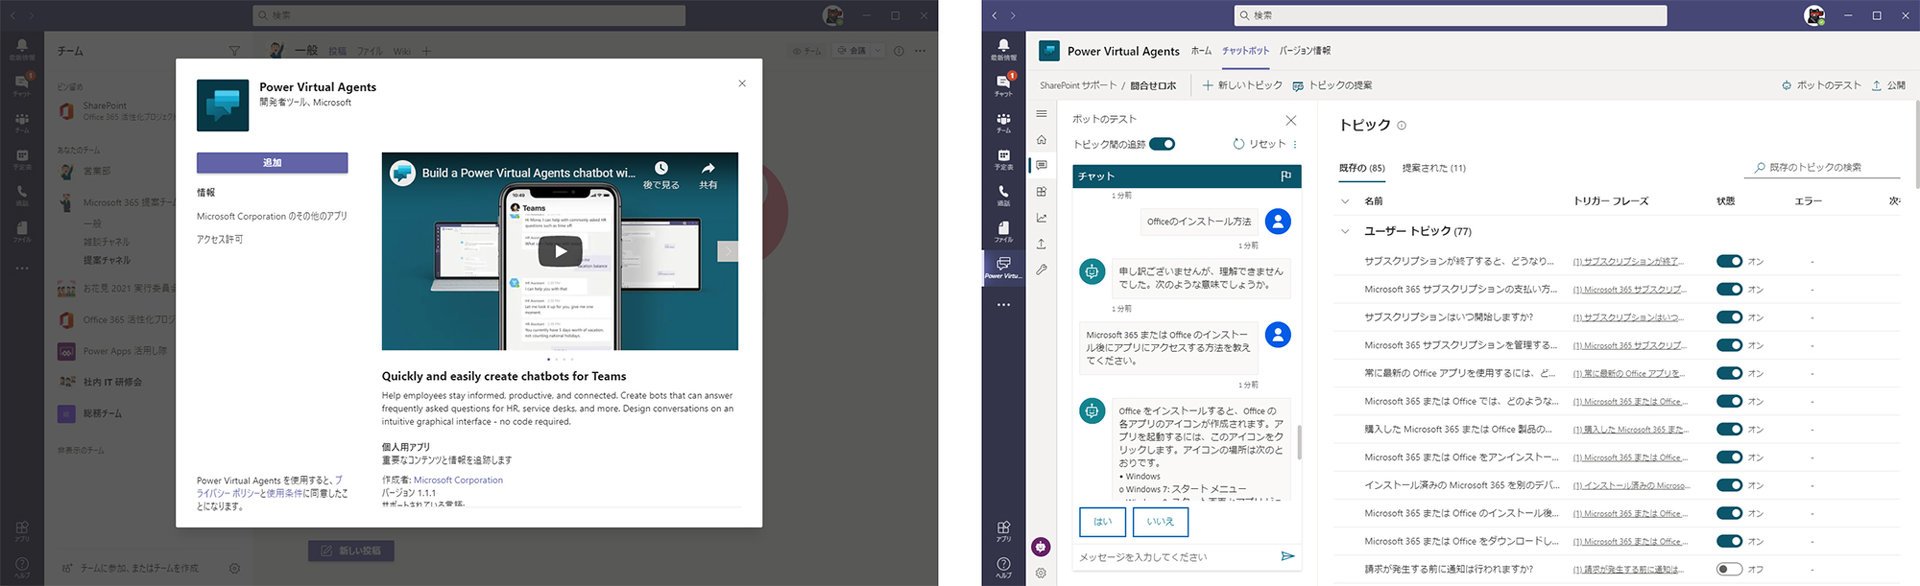Collapse the ユーザー トピック (77) group
This screenshot has width=1920, height=586.
tap(1345, 231)
